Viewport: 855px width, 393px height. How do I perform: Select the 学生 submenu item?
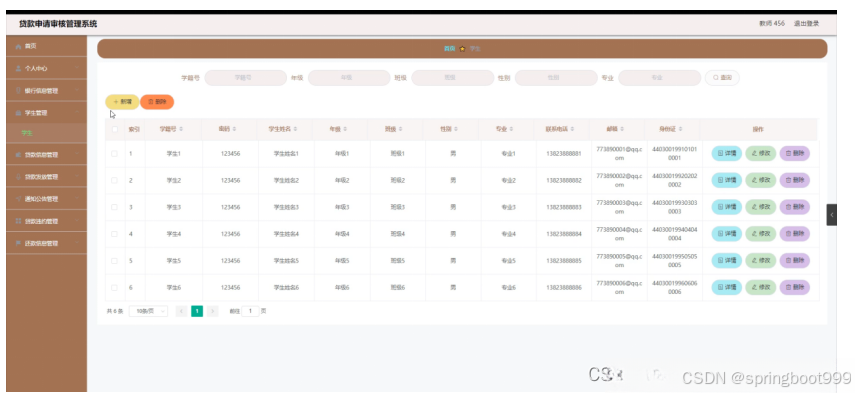click(46, 133)
